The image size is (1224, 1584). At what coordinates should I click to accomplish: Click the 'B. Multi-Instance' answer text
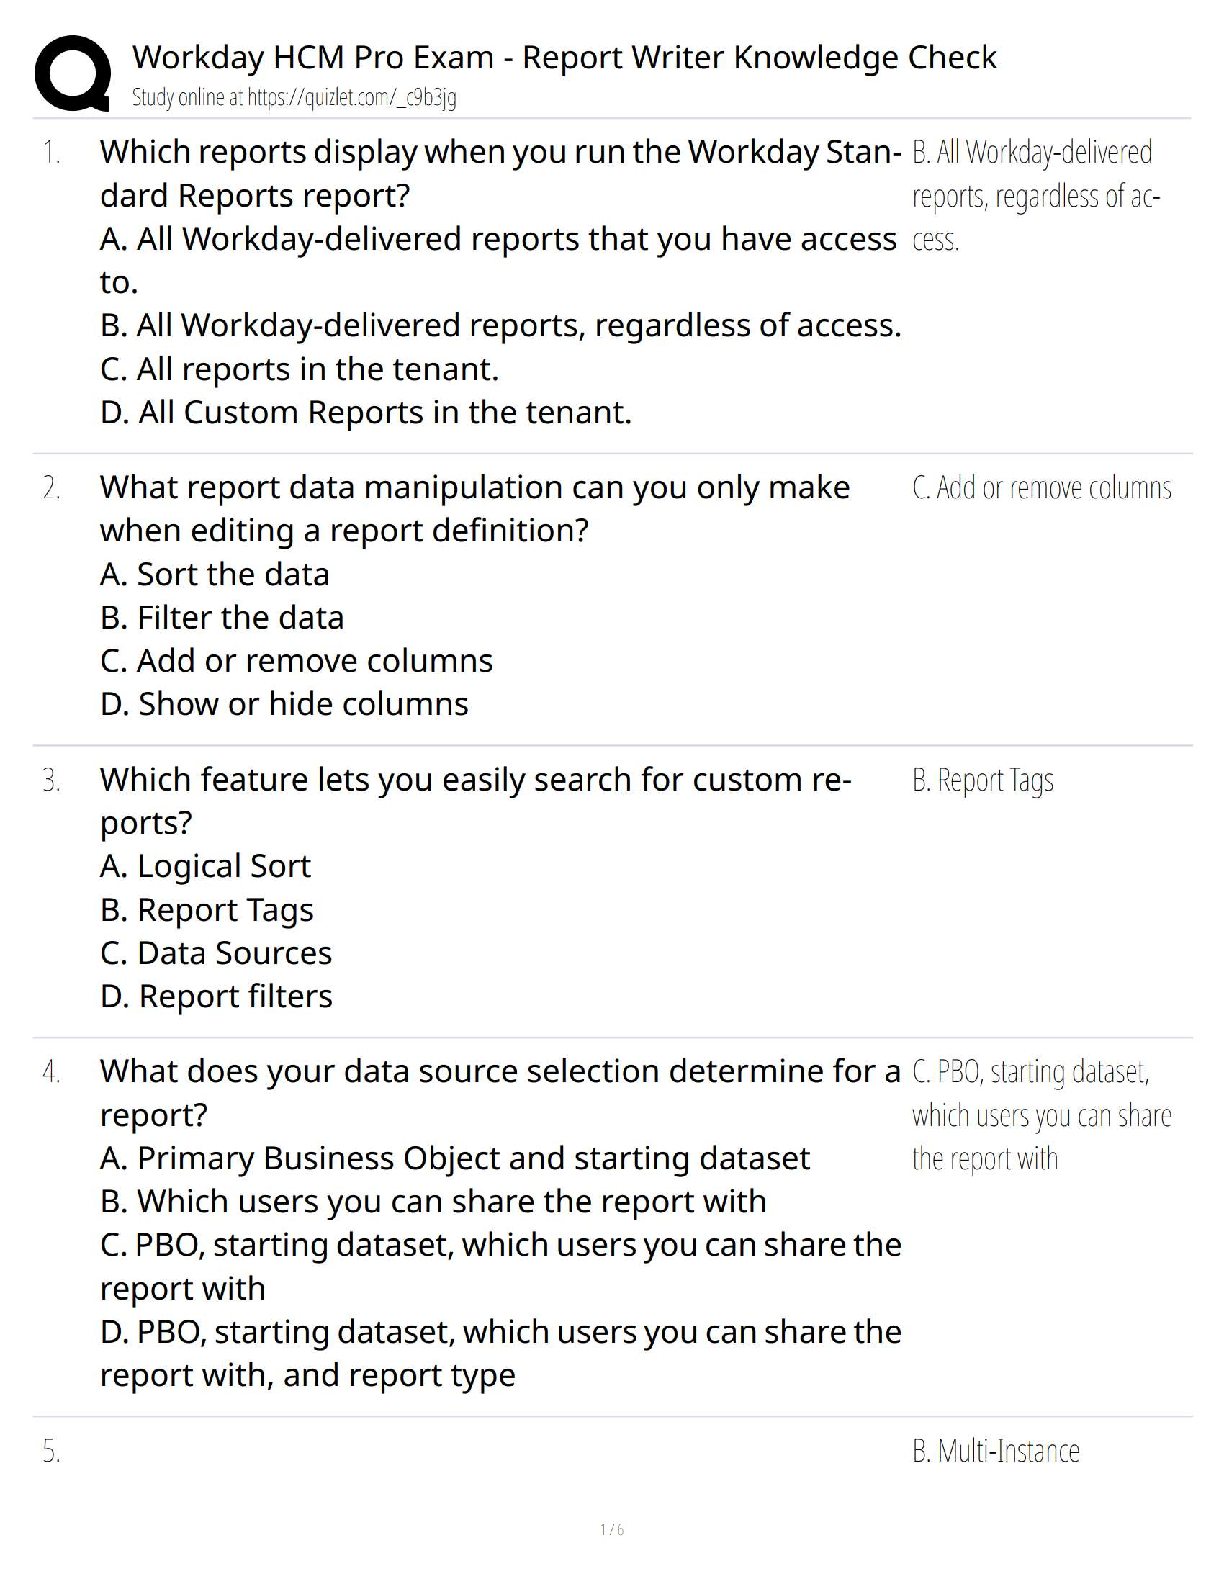[x=995, y=1451]
